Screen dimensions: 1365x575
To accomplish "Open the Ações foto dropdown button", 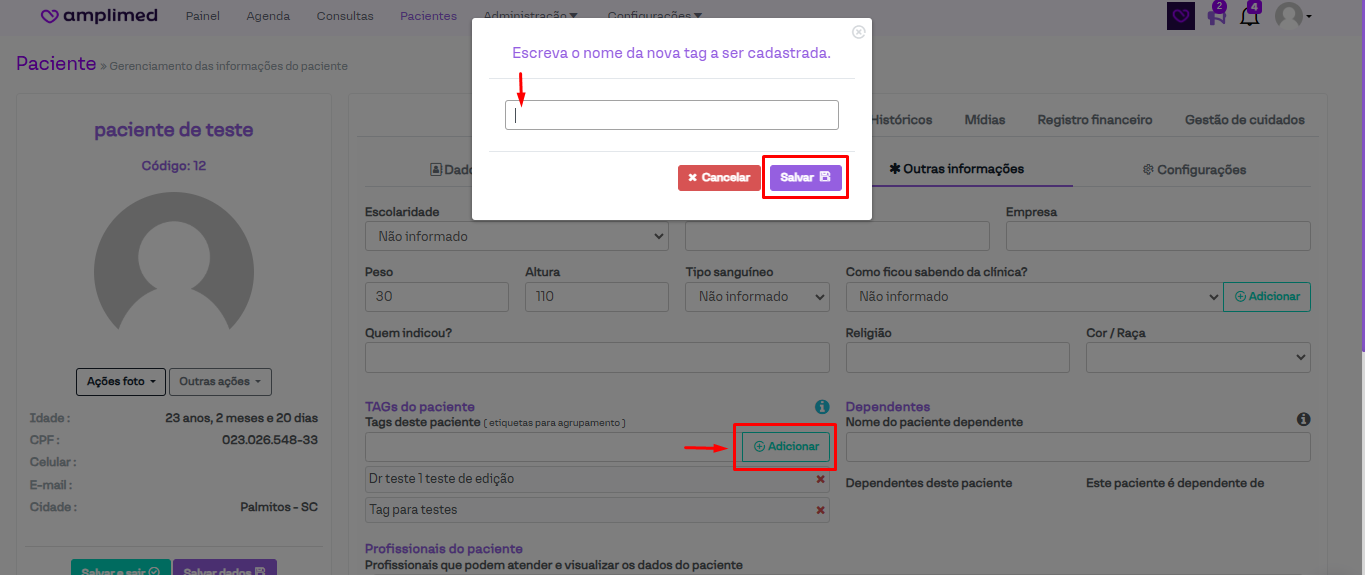I will click(120, 382).
